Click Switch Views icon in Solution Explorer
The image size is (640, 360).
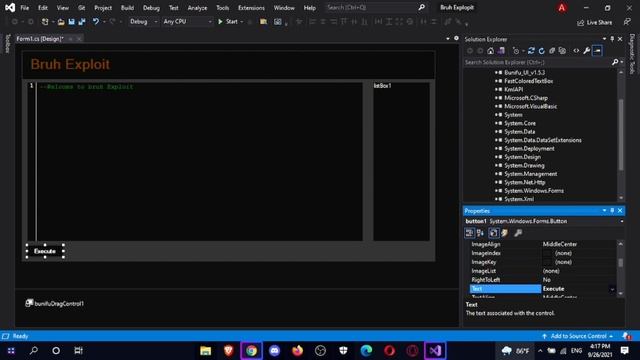click(x=501, y=51)
